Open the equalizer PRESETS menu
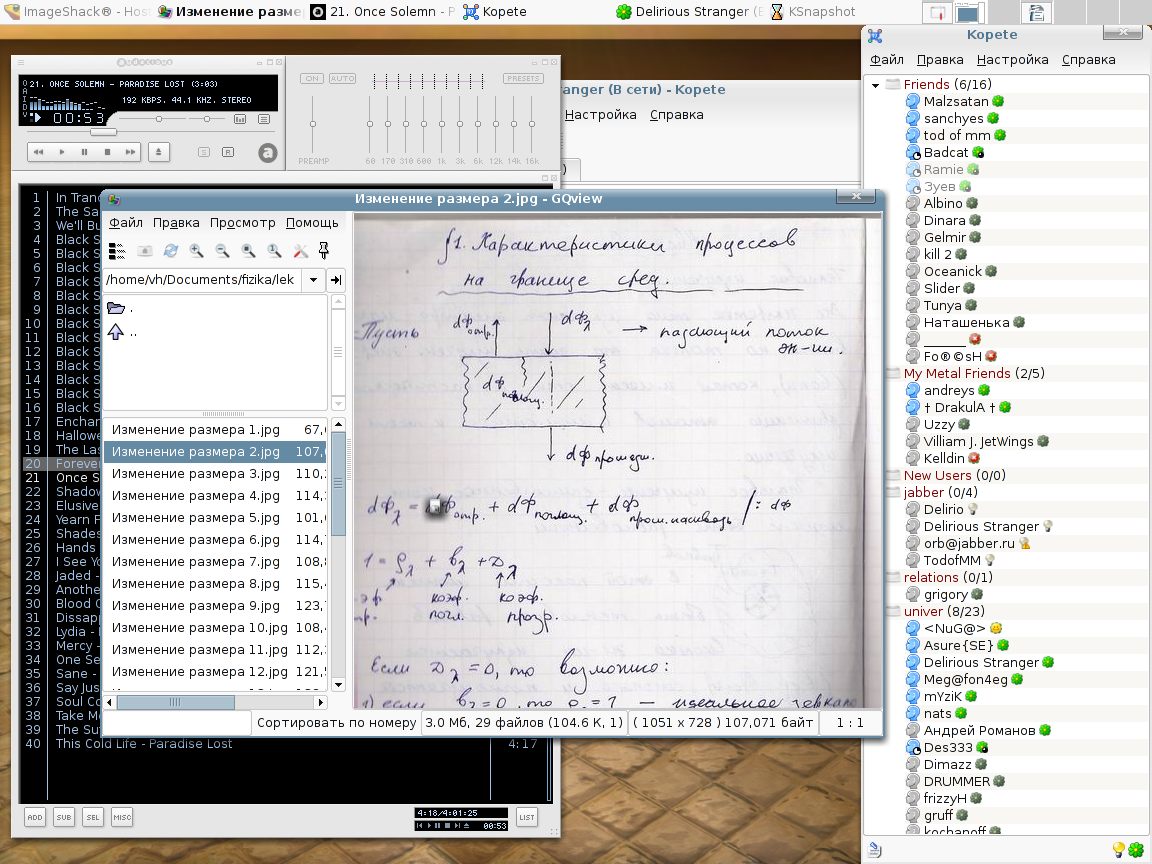The image size is (1152, 864). [523, 79]
